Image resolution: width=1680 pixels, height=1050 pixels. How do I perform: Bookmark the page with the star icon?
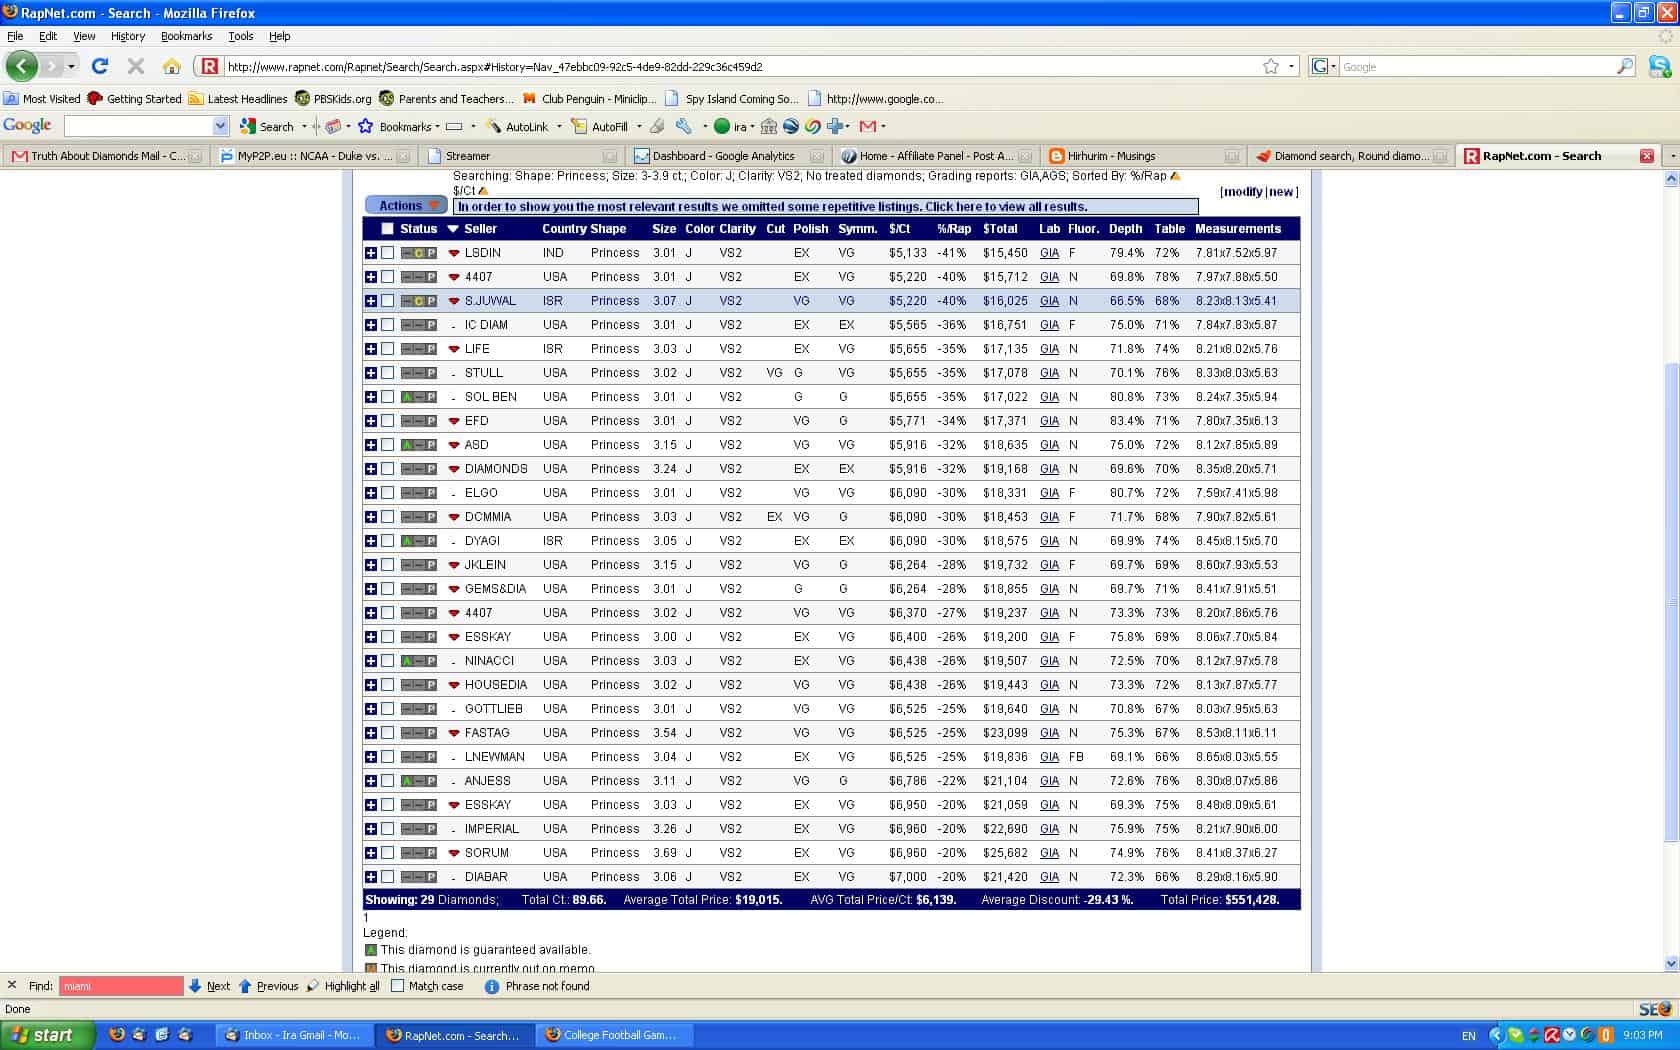pyautogui.click(x=1270, y=66)
